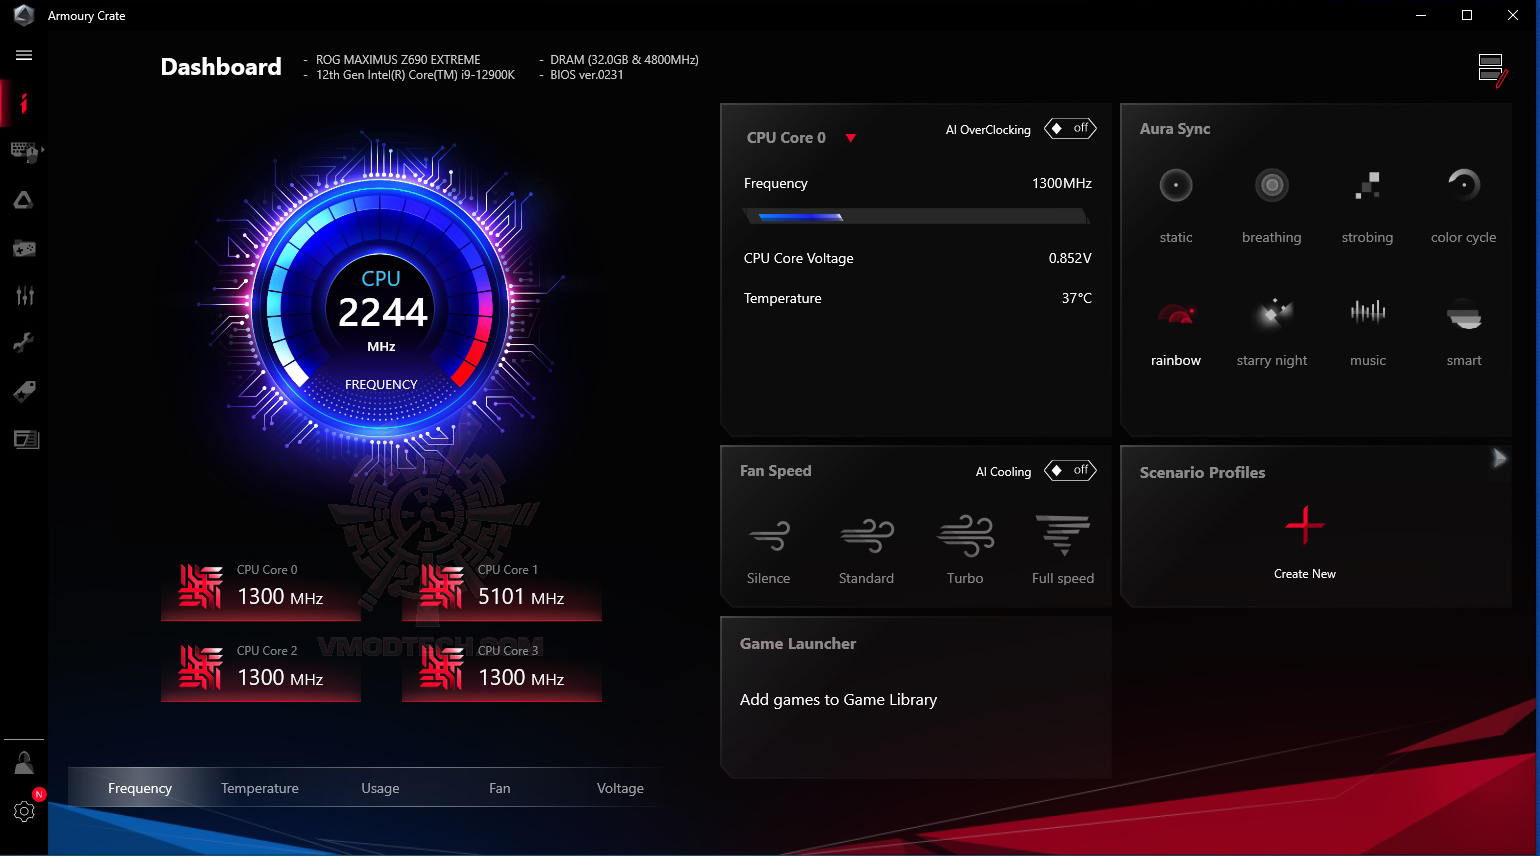Open the Aura Sync sidebar icon
The height and width of the screenshot is (856, 1540).
[x=24, y=200]
